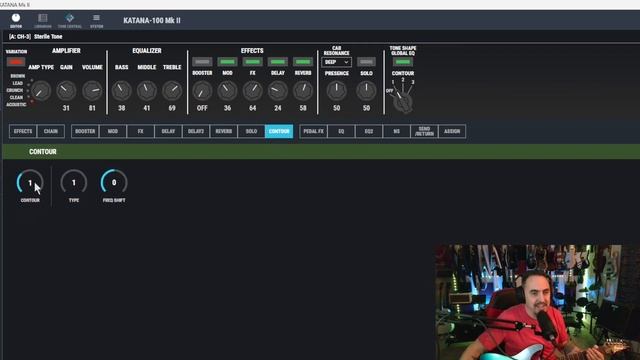Click the Booster value OFF
The height and width of the screenshot is (360, 640).
pos(202,108)
